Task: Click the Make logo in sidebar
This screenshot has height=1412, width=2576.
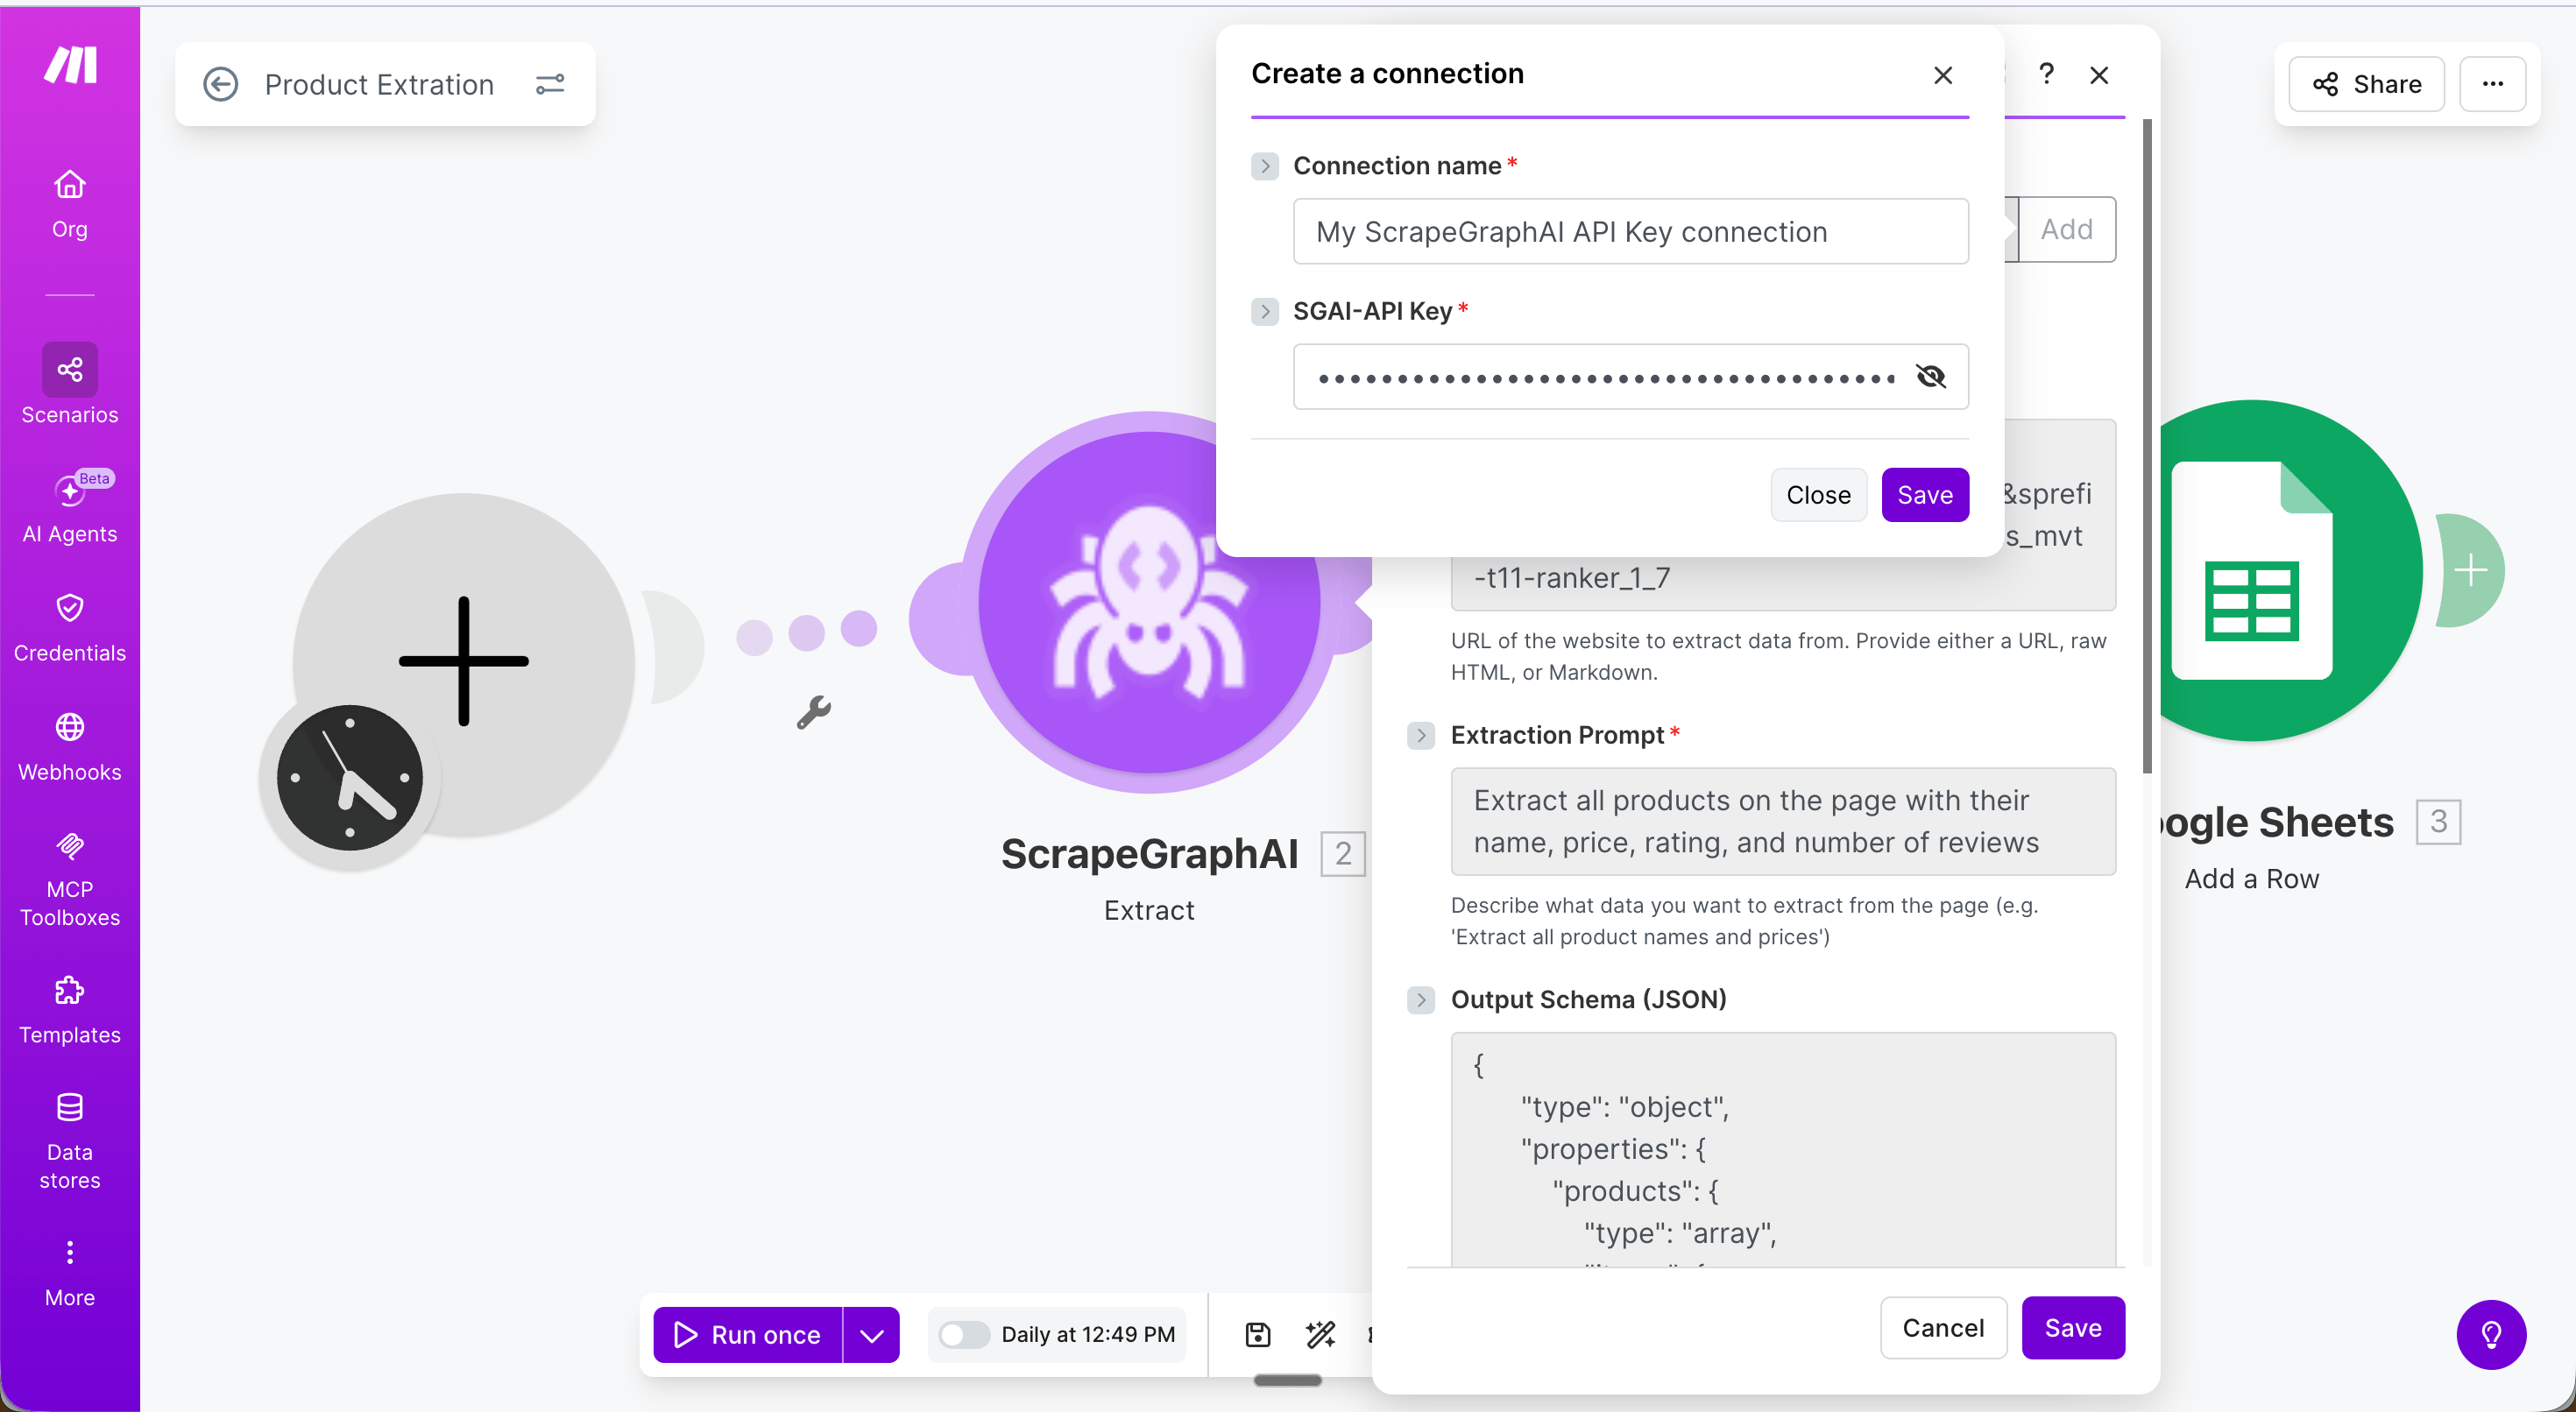Action: click(70, 65)
